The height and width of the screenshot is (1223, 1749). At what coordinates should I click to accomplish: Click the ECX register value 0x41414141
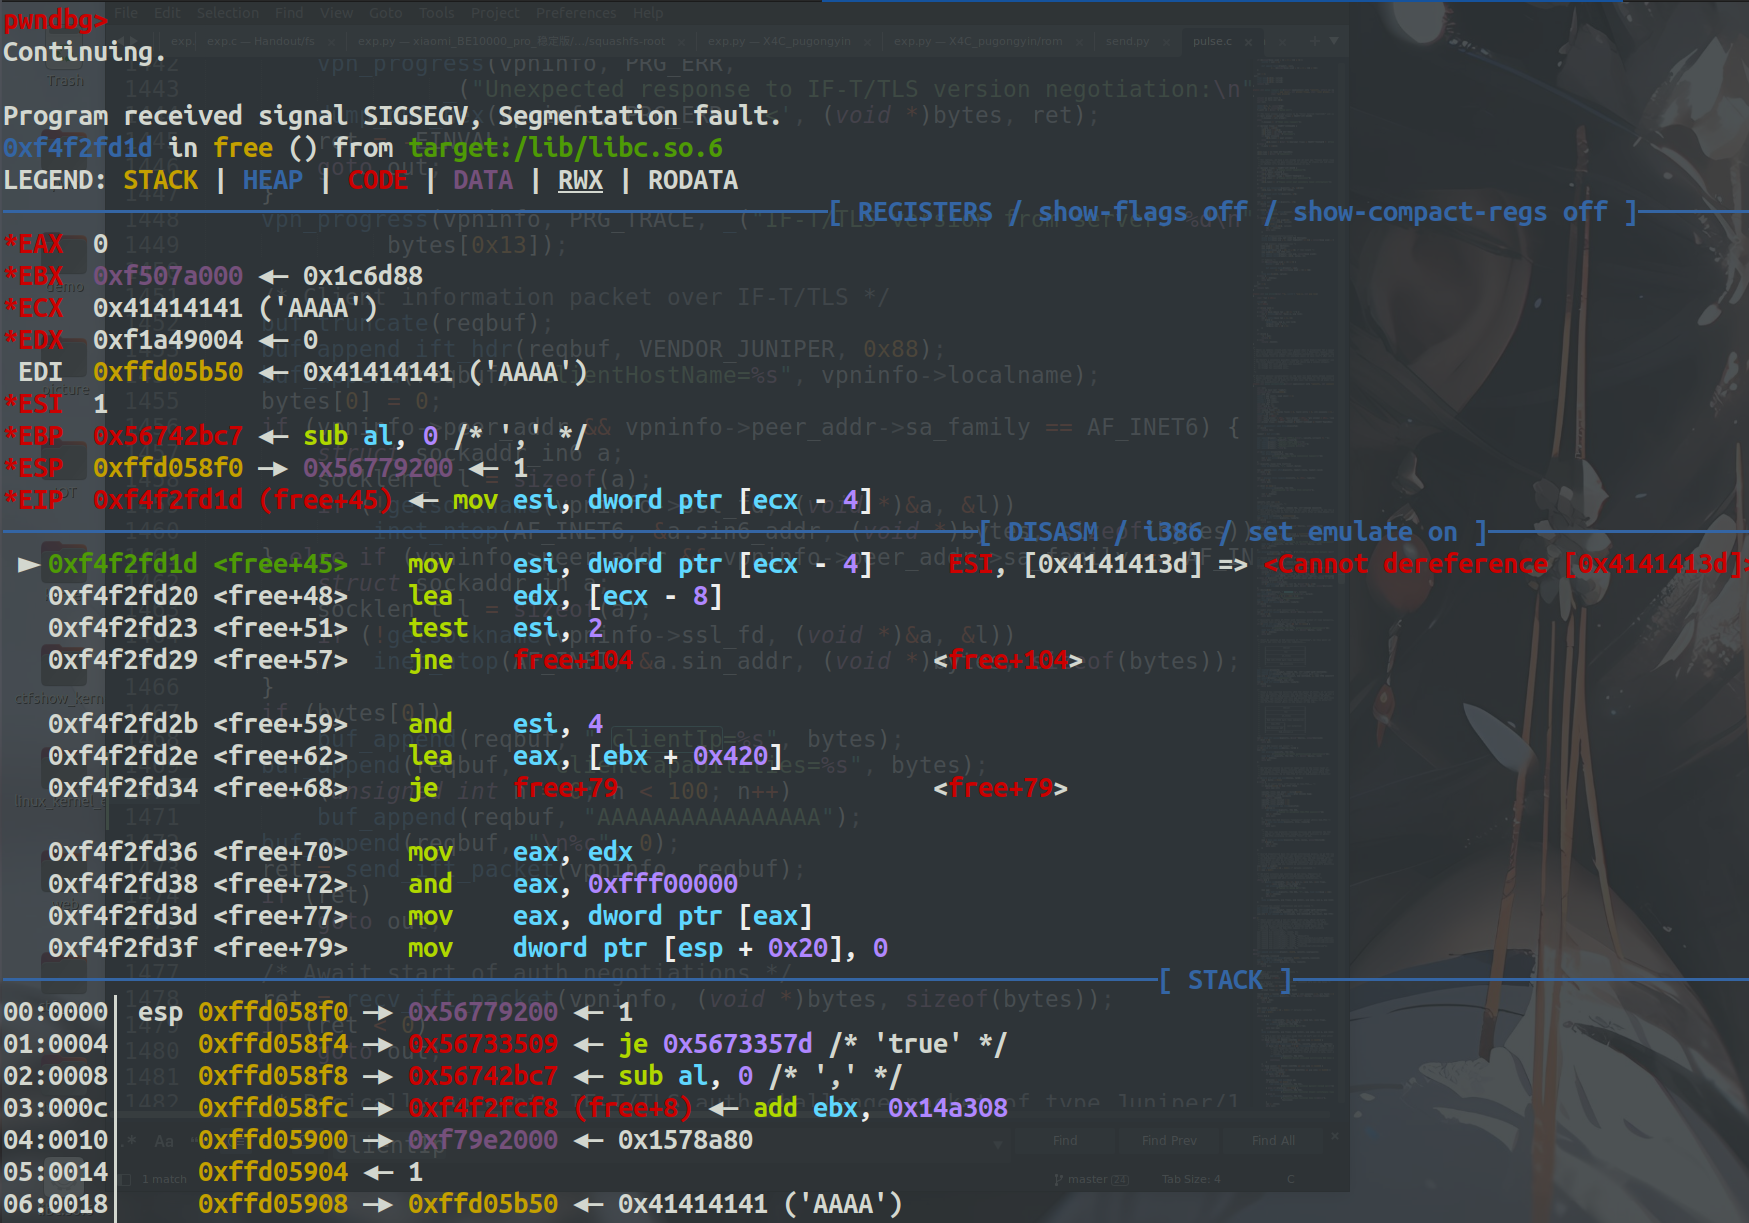pyautogui.click(x=168, y=308)
